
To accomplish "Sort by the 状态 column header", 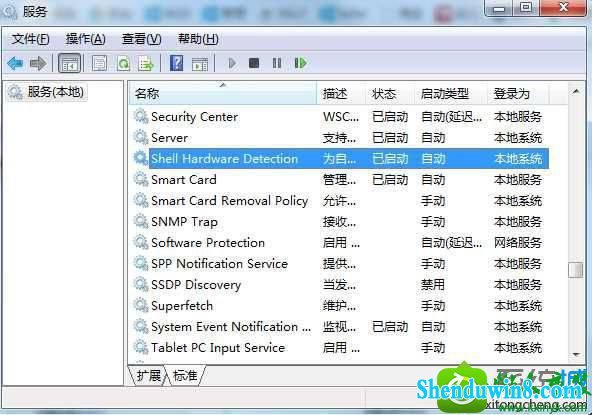I will (391, 93).
